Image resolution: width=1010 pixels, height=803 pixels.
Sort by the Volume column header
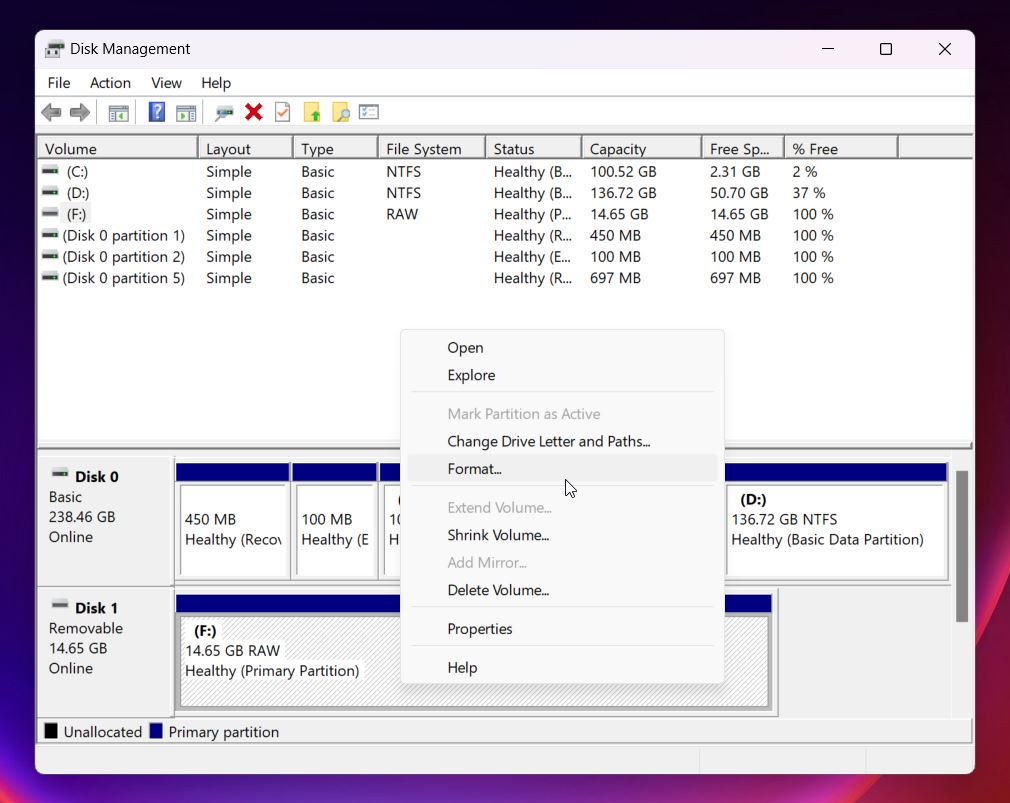(117, 149)
